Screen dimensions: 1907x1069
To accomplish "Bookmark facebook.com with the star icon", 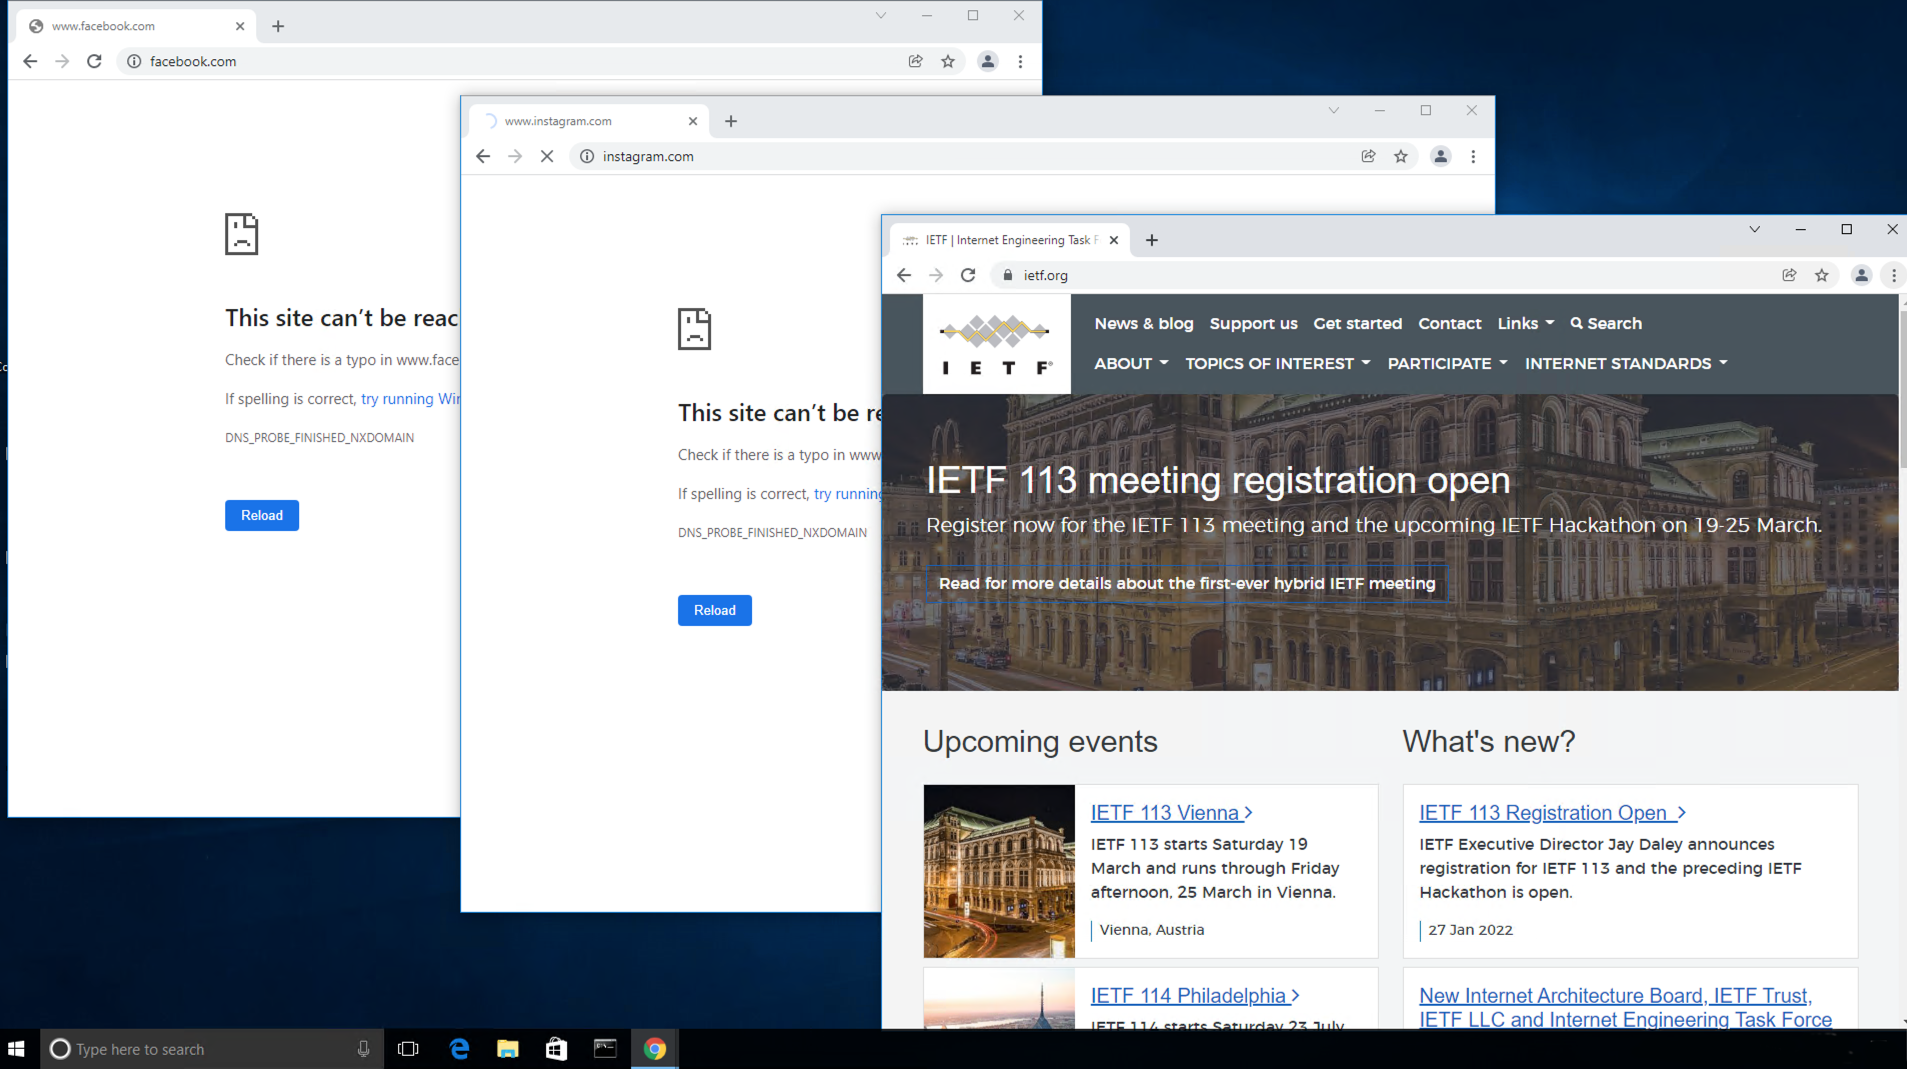I will (948, 61).
